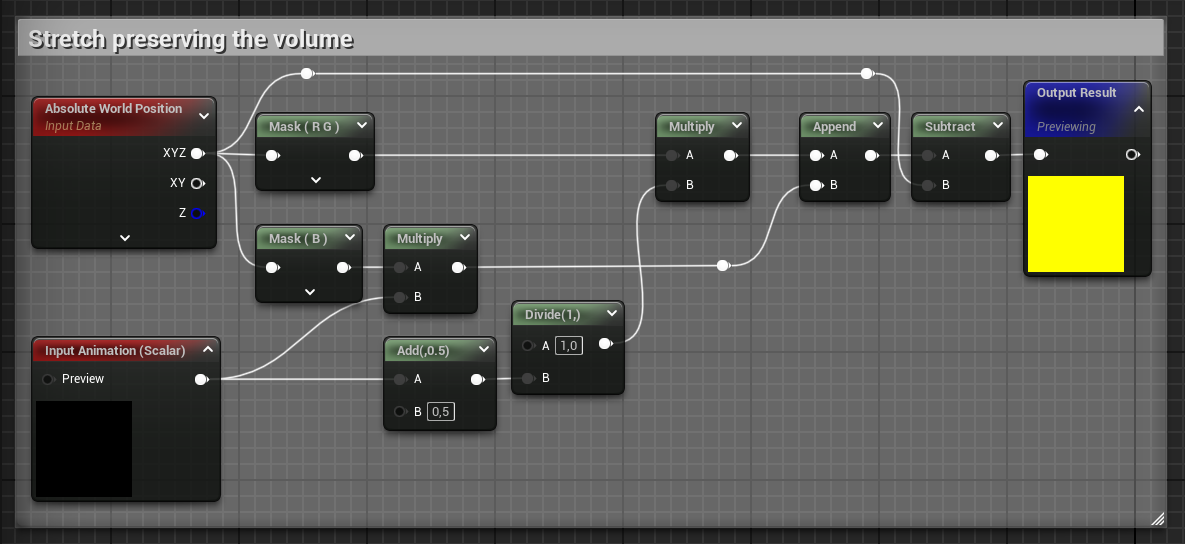The image size is (1185, 544).
Task: Click the blue Z output pin
Action: tap(198, 213)
